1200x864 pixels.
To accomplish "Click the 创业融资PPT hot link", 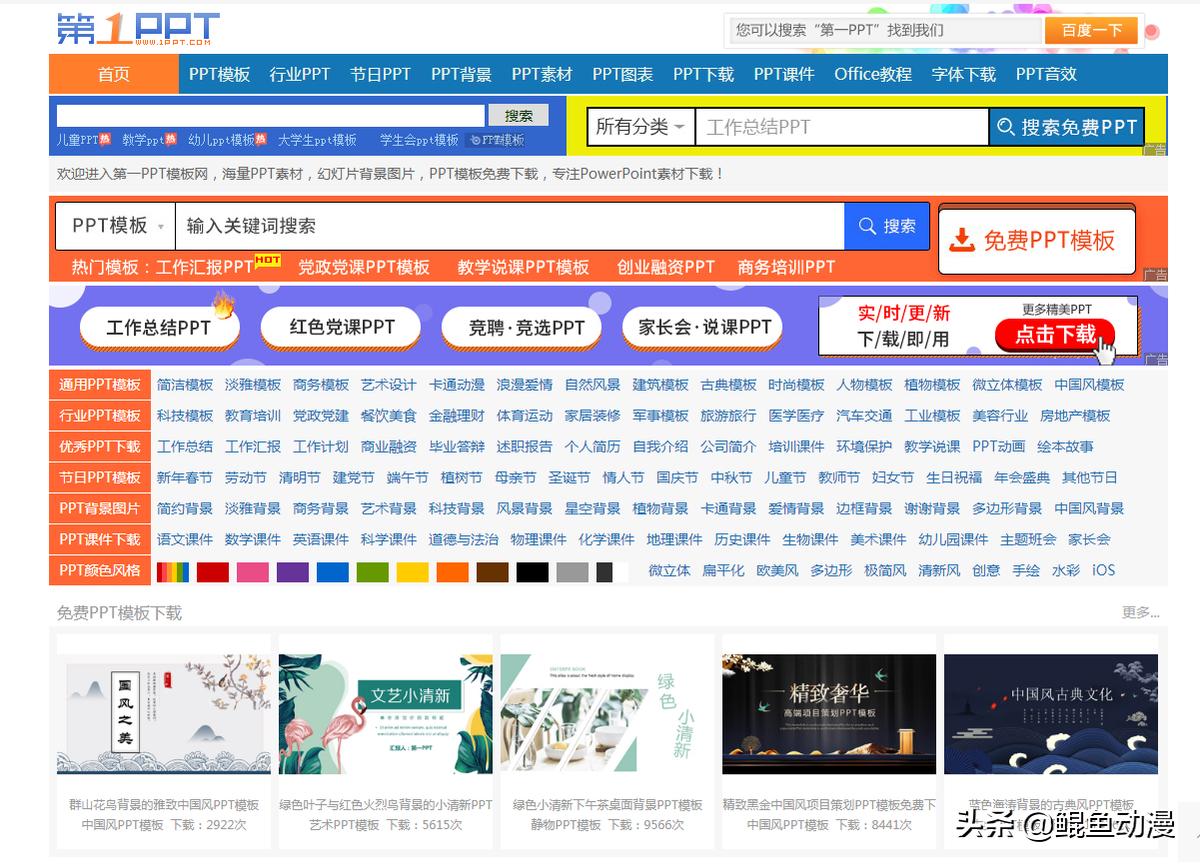I will coord(666,267).
